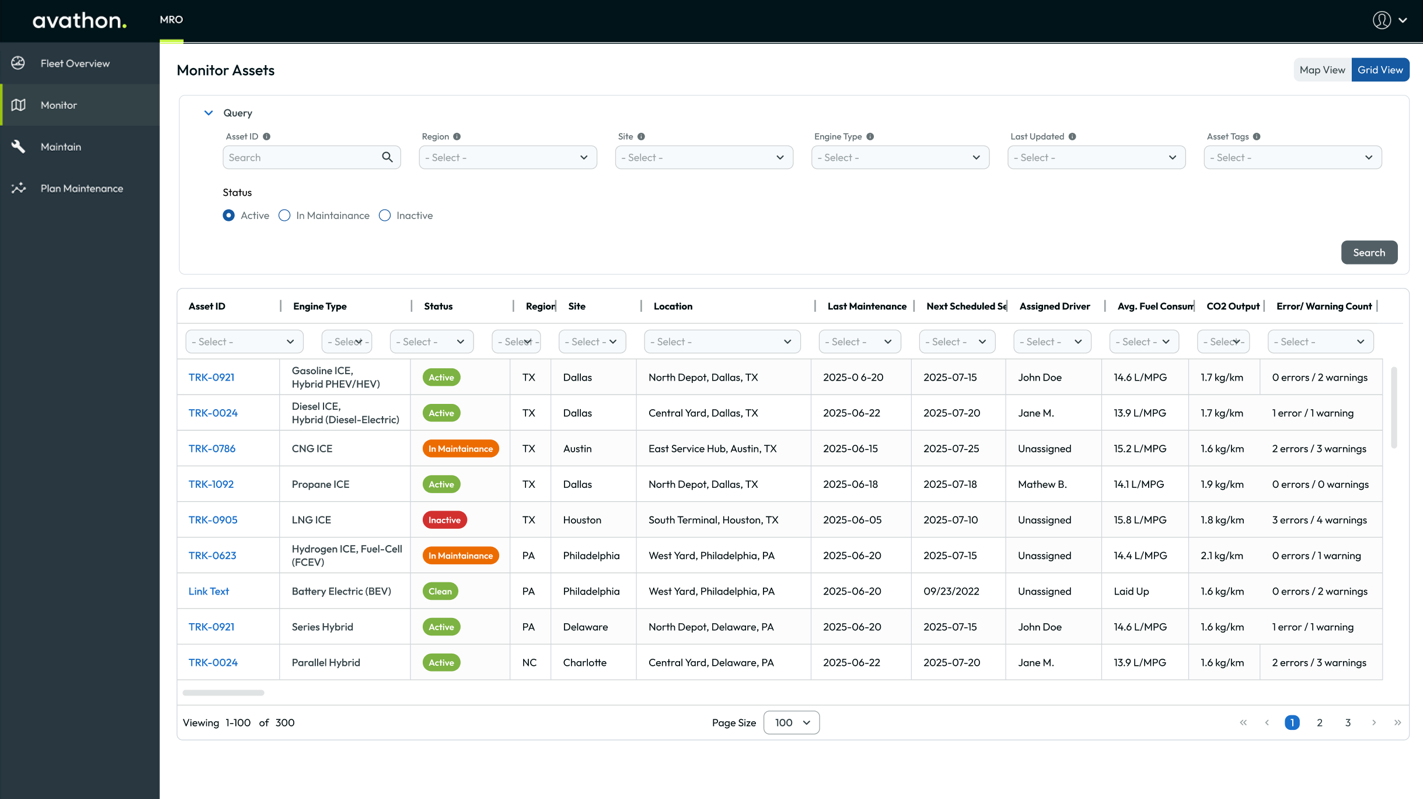Click the Asset ID search magnifier icon
1423x799 pixels.
(x=387, y=157)
